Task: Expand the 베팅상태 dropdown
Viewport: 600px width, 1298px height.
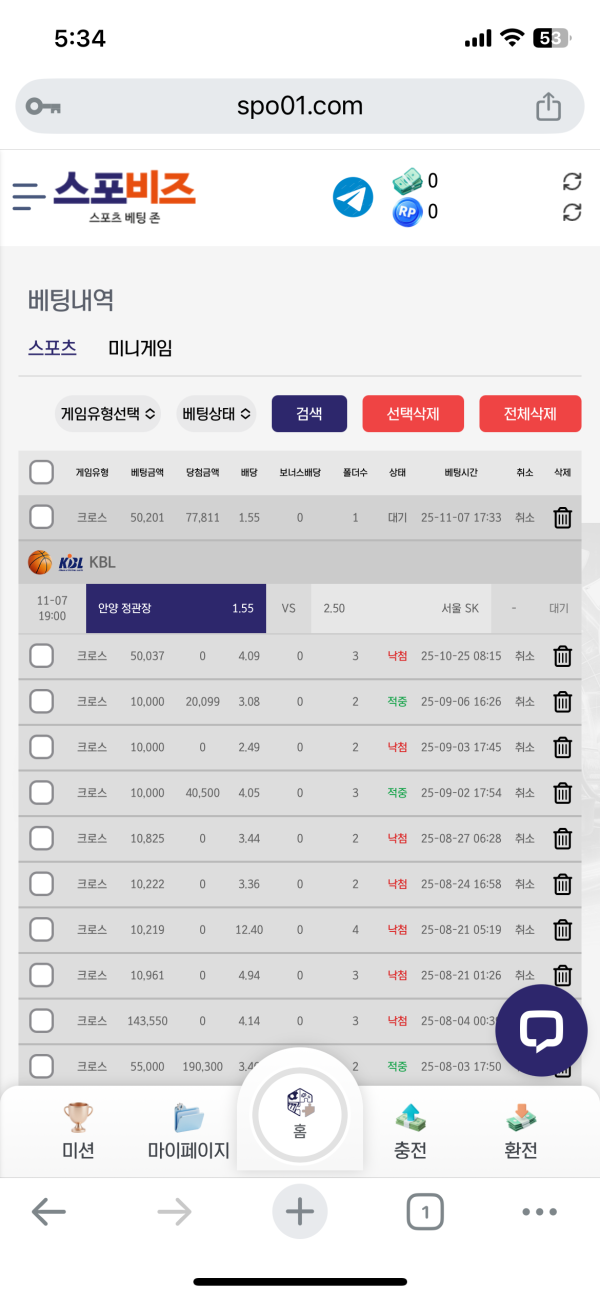Action: [x=216, y=413]
